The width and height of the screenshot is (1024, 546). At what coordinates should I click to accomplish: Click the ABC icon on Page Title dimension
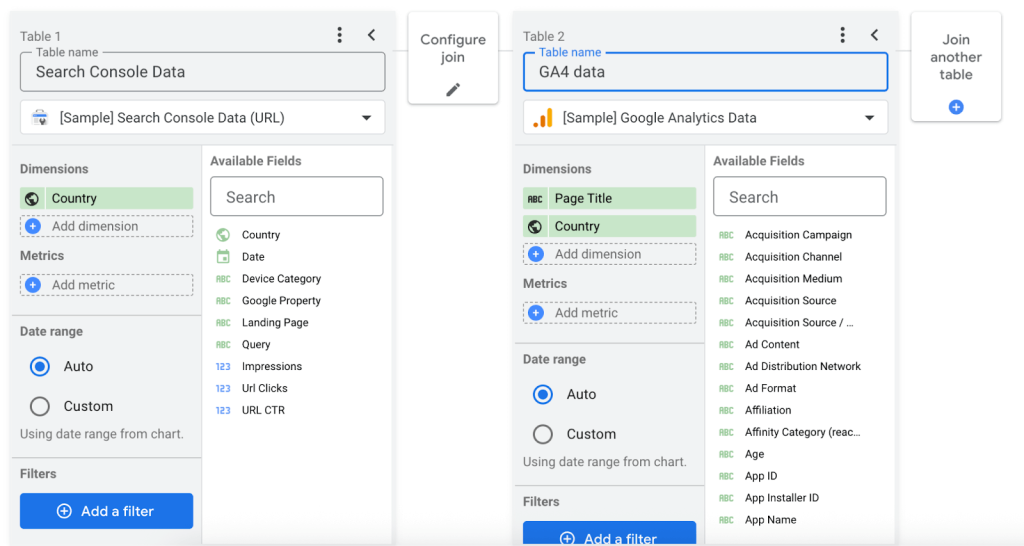(535, 199)
